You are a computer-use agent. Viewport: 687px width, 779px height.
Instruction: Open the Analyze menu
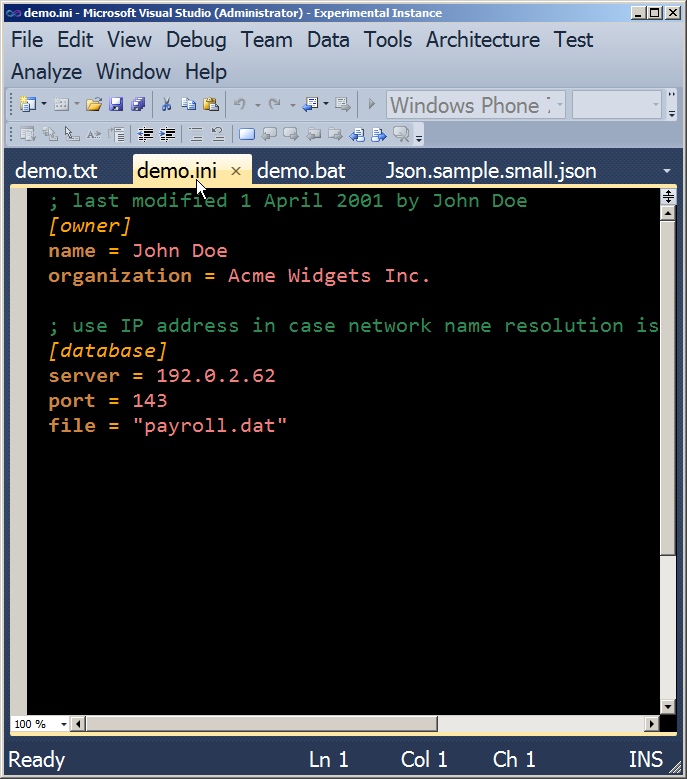[x=46, y=72]
